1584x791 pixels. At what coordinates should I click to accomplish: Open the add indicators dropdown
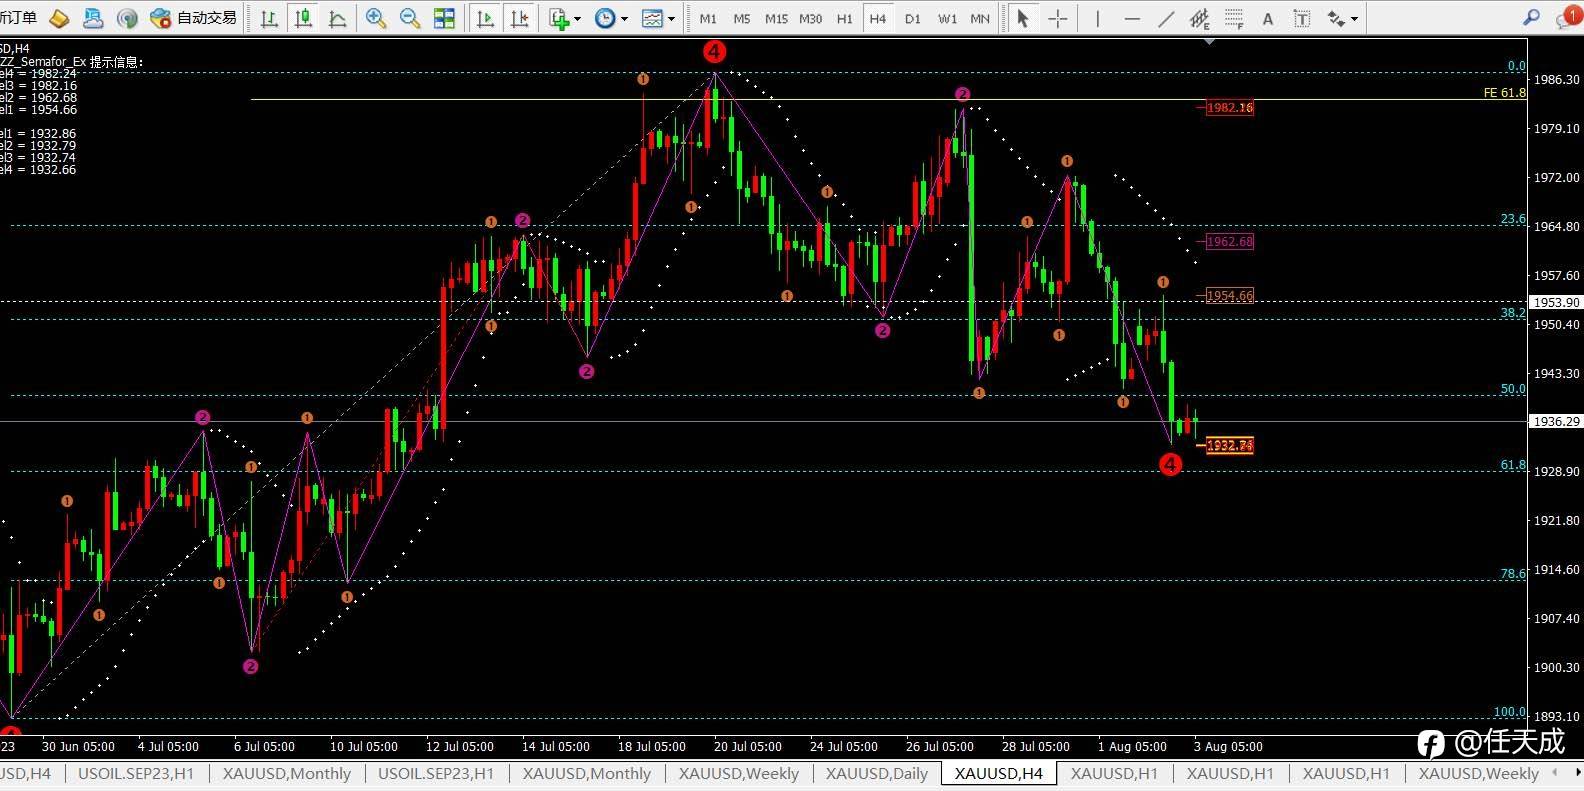pyautogui.click(x=565, y=18)
